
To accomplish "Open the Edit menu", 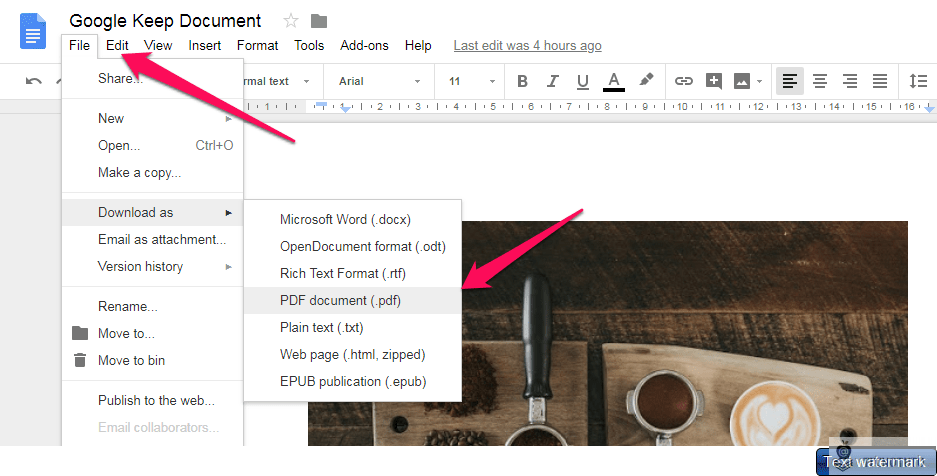I will tap(117, 45).
